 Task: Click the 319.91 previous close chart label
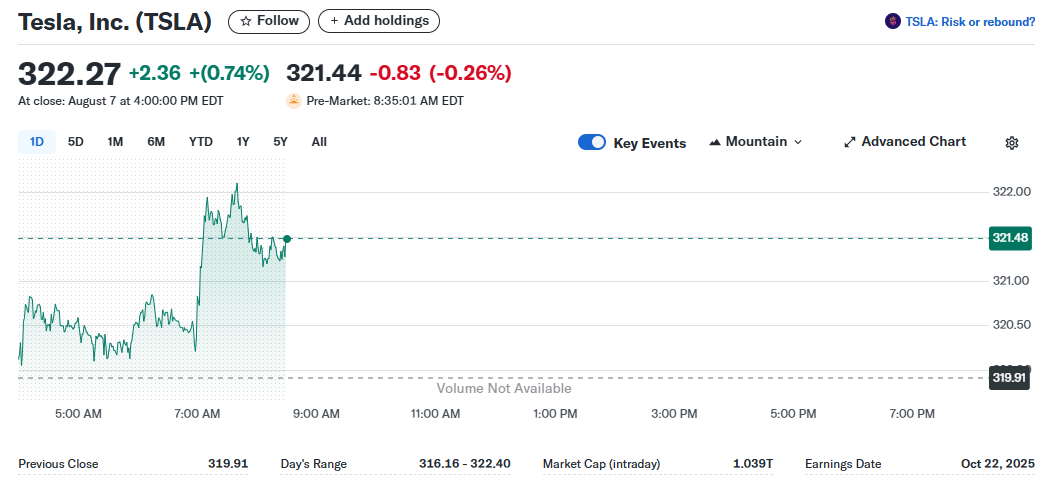(1009, 378)
